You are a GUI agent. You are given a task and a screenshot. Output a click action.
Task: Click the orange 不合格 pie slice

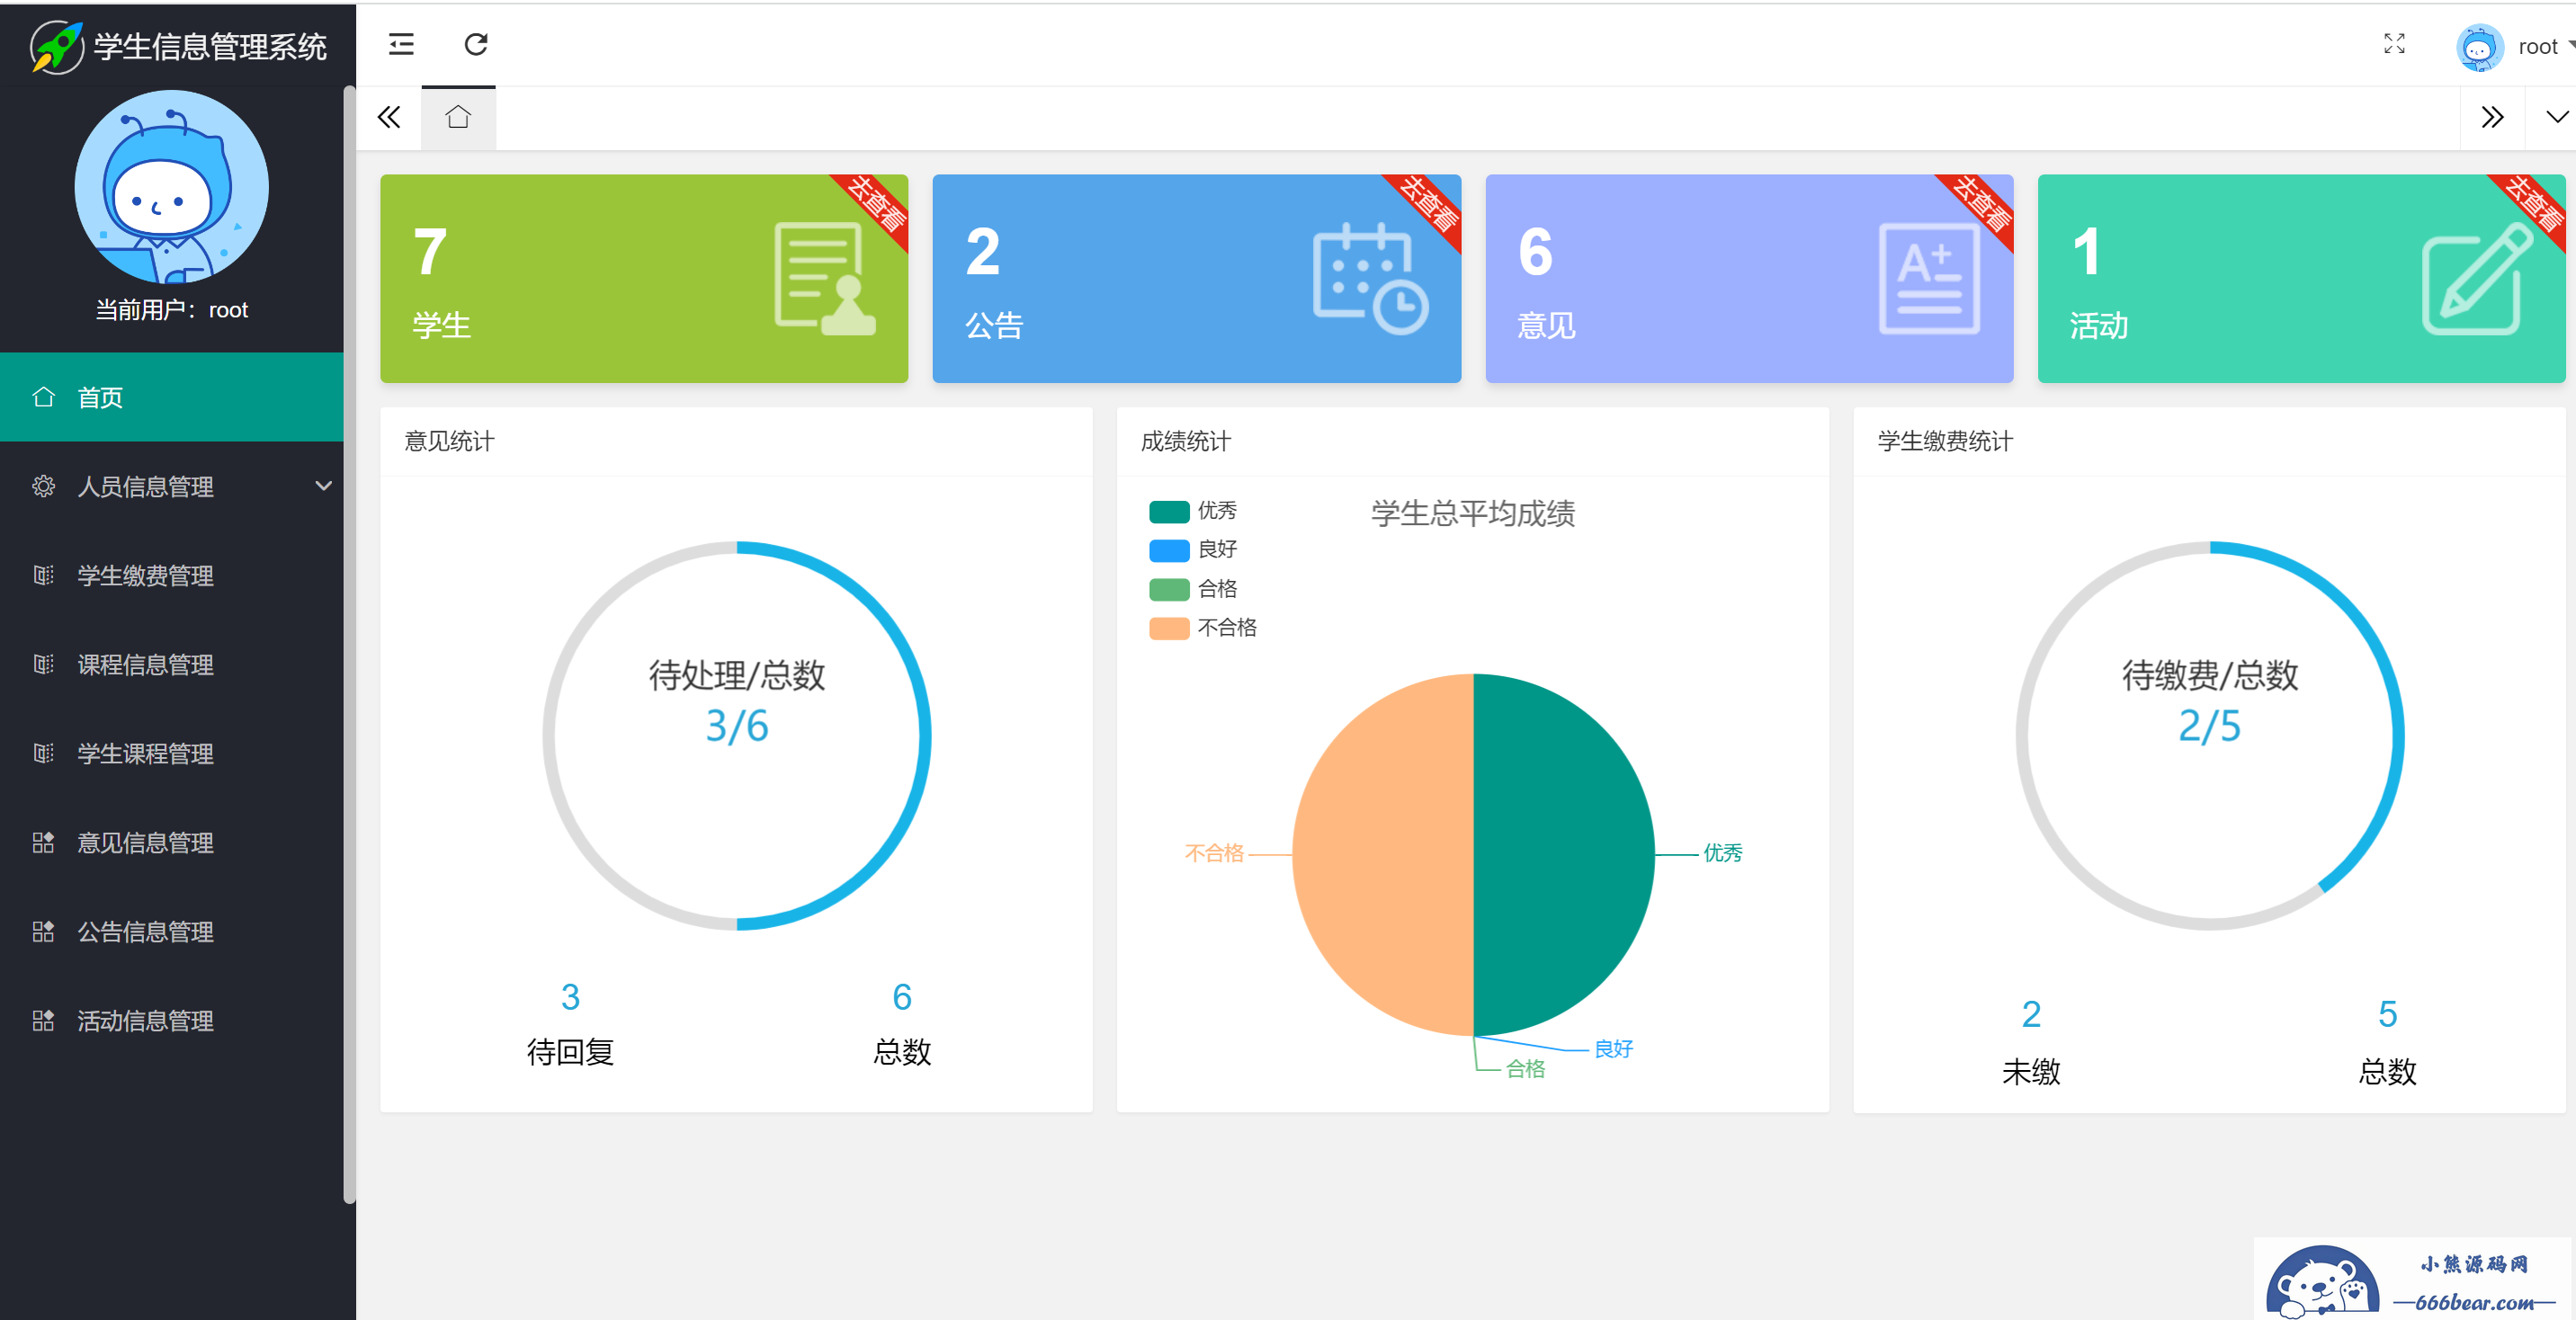coord(1383,855)
